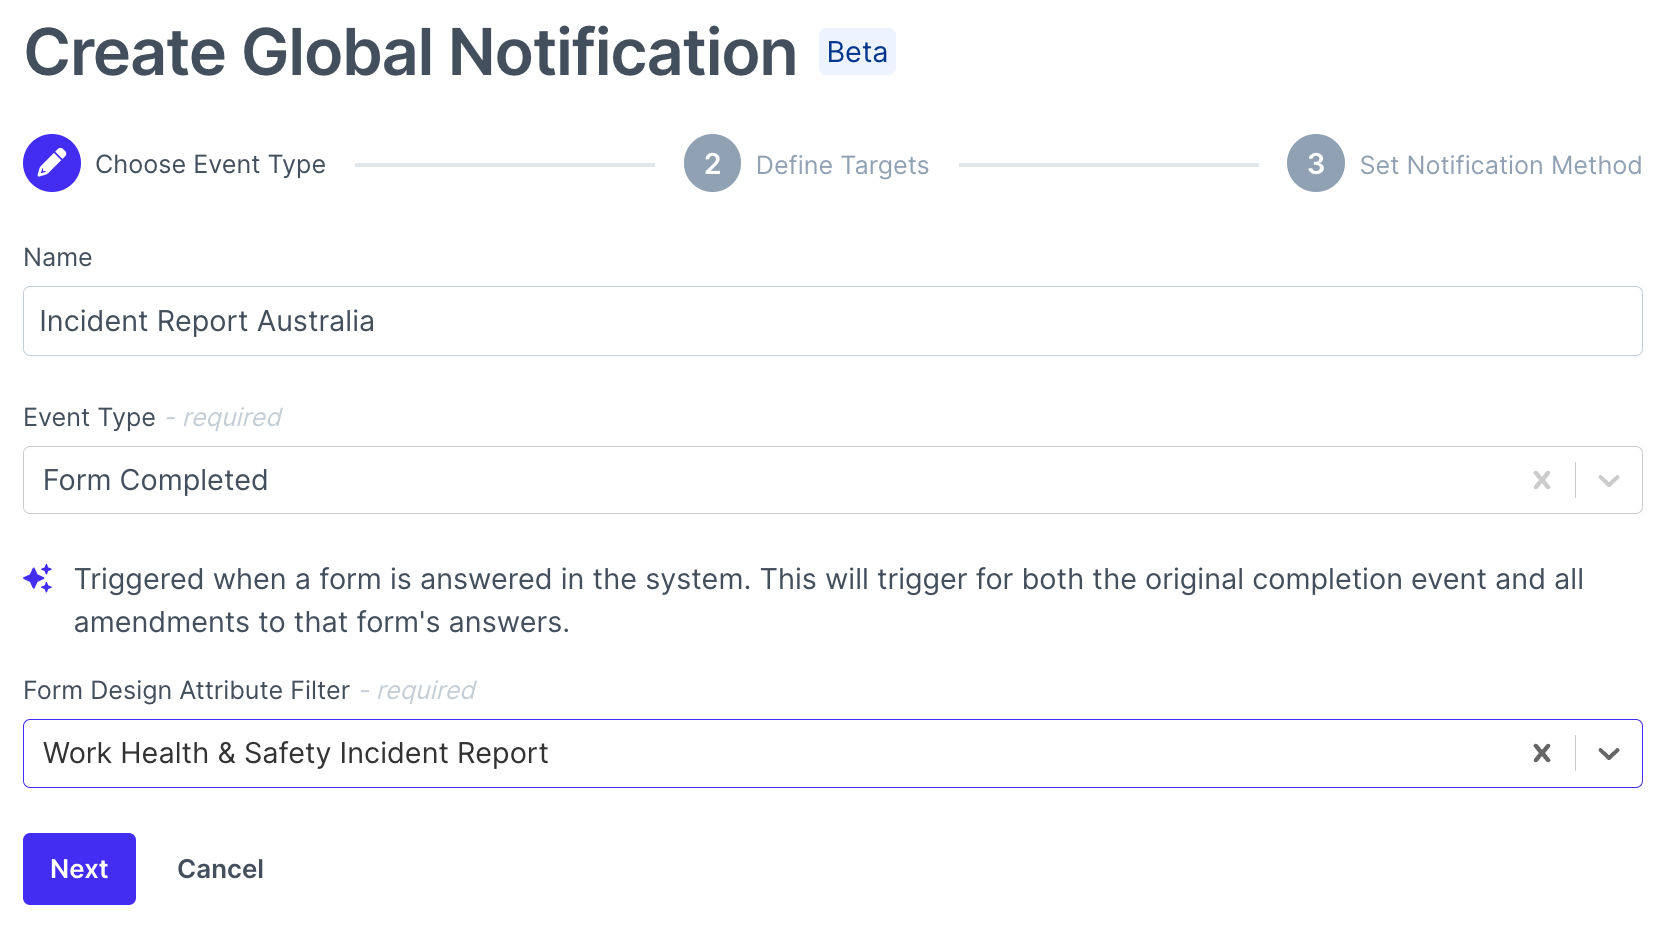The height and width of the screenshot is (930, 1670).
Task: Click "Work Health & Safety Incident Report" value
Action: [296, 753]
